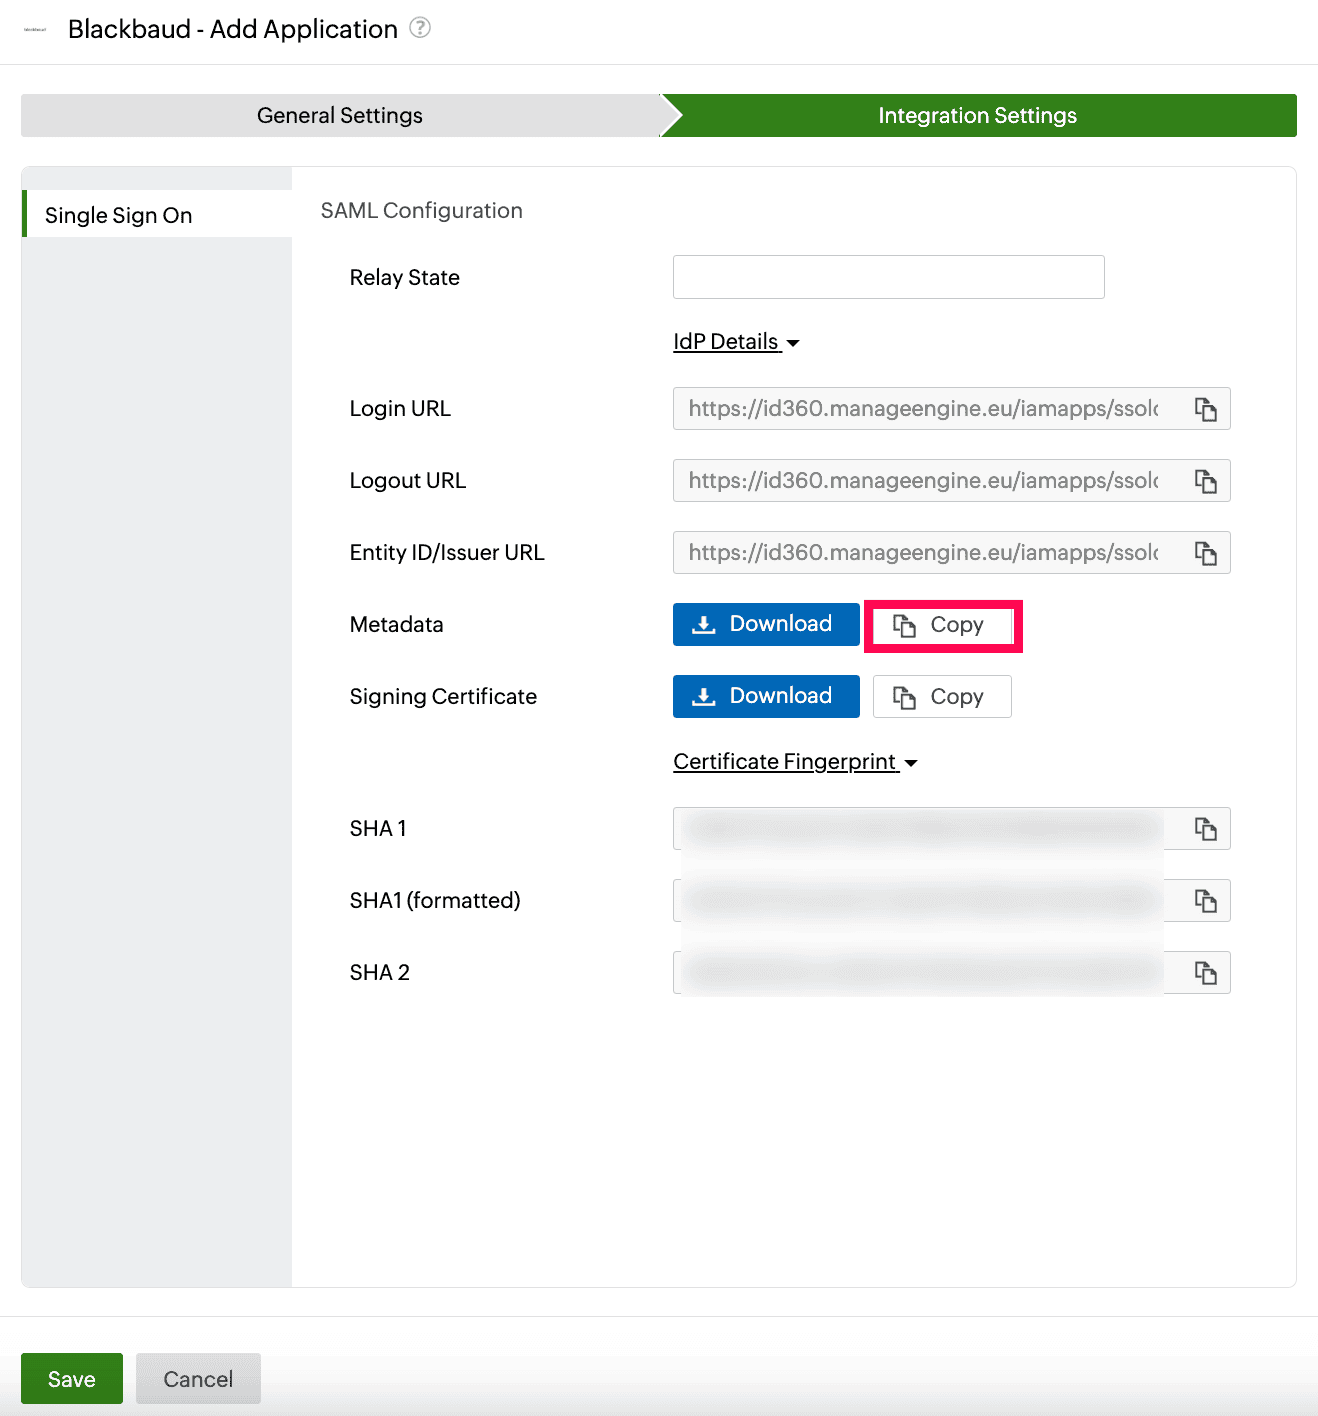Focus the Relay State input field
Viewport: 1318px width, 1416px height.
(889, 277)
